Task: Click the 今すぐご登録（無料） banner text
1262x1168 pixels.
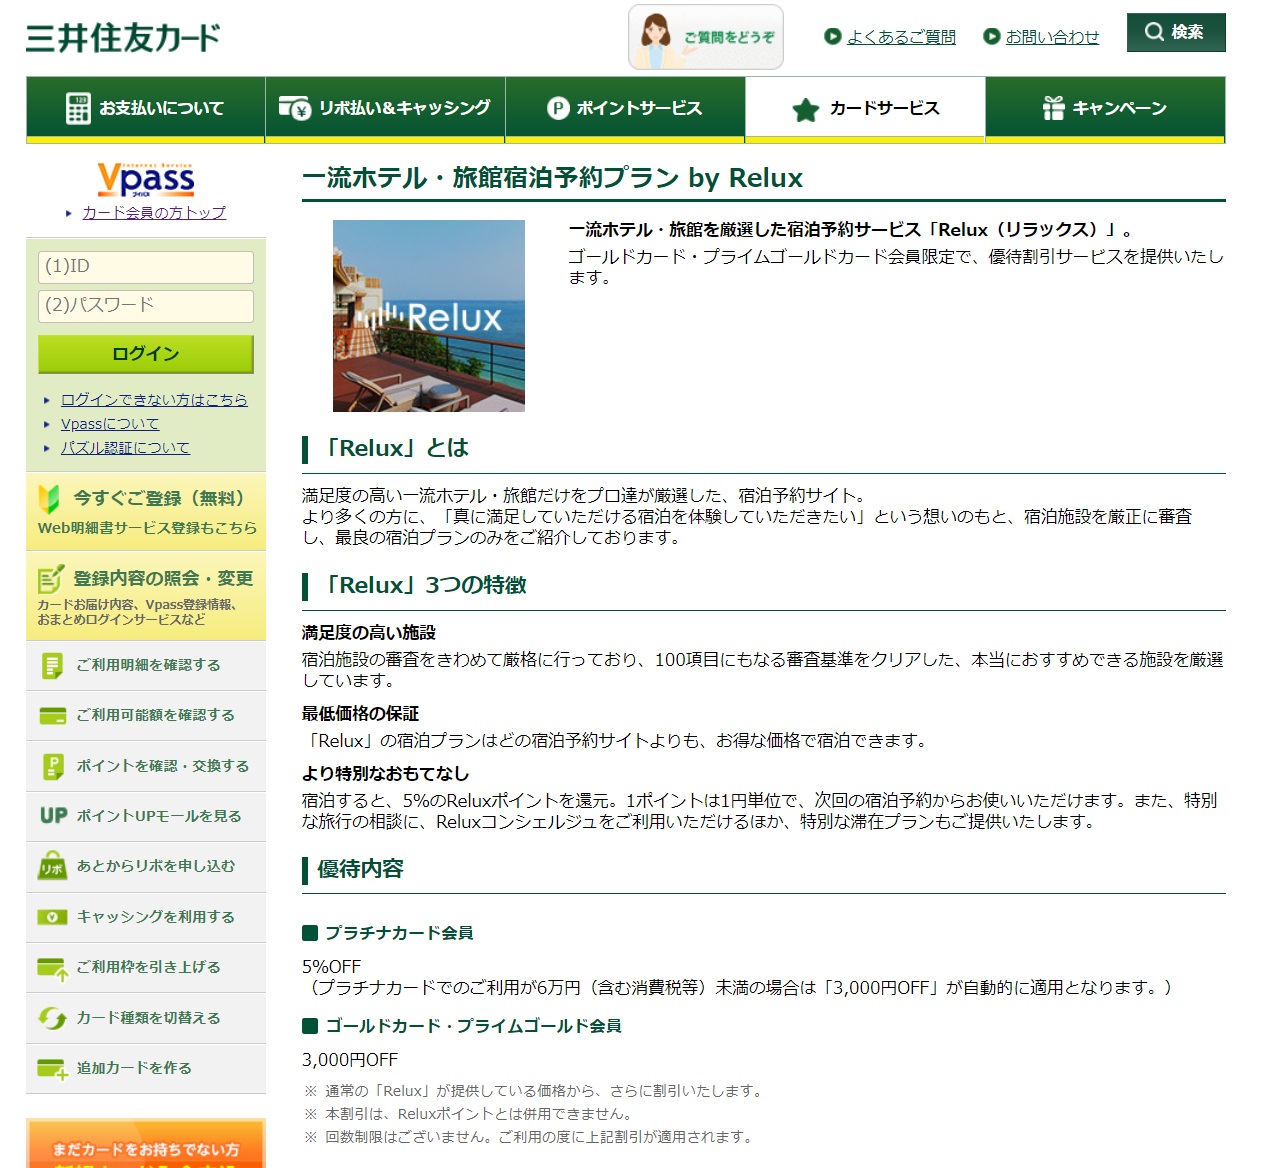Action: pos(160,498)
